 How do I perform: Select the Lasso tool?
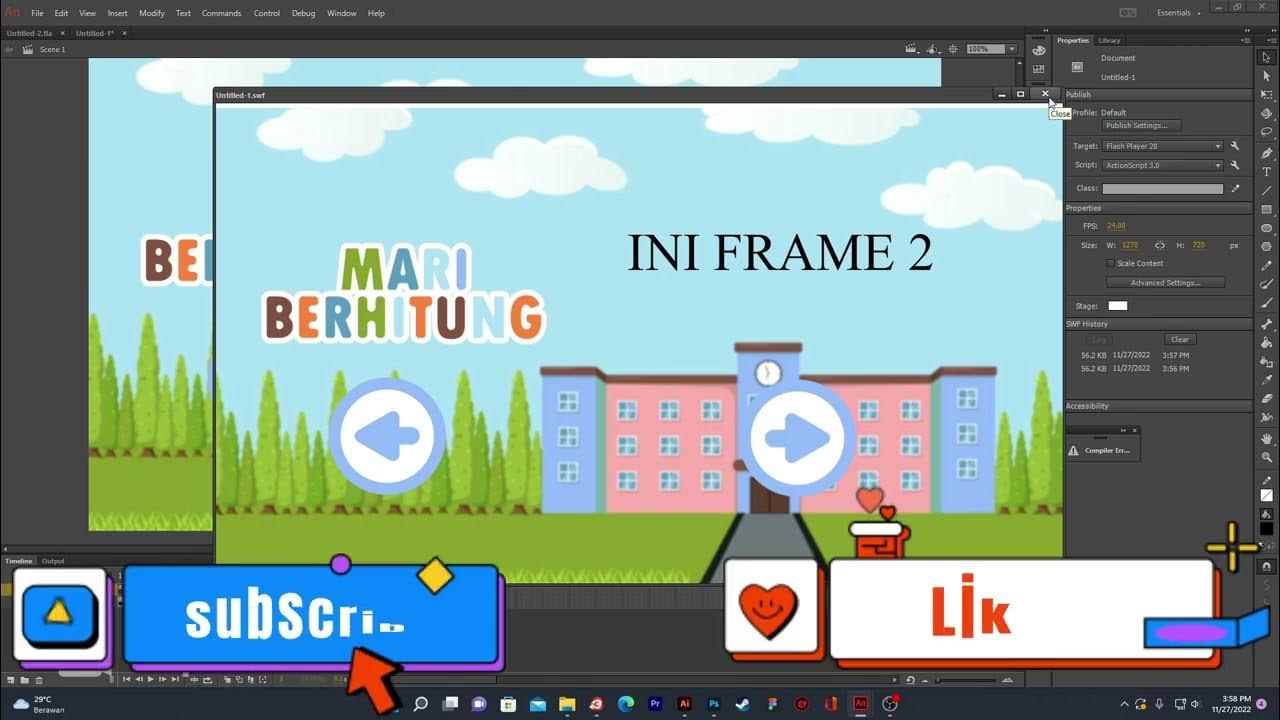(x=1267, y=132)
